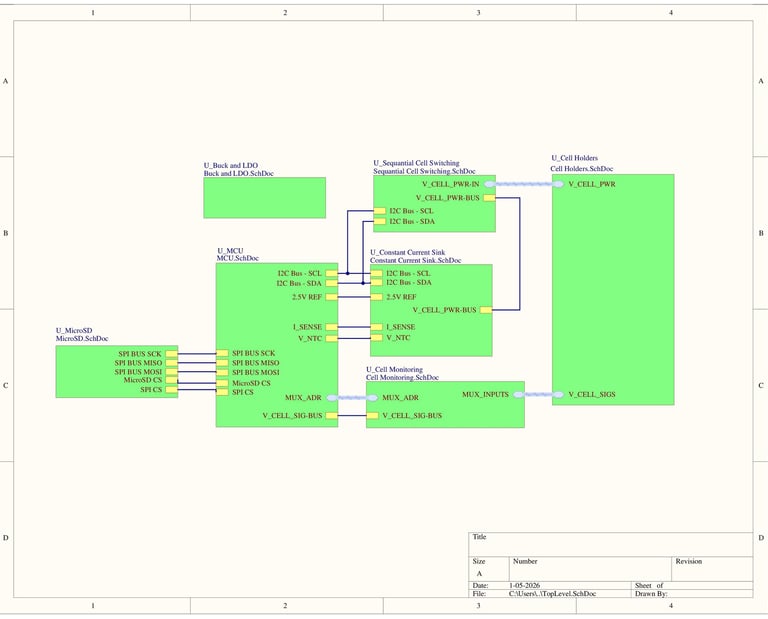The image size is (768, 619).
Task: Select I2C Bus - SCL port on MCU sheet
Action: click(332, 273)
